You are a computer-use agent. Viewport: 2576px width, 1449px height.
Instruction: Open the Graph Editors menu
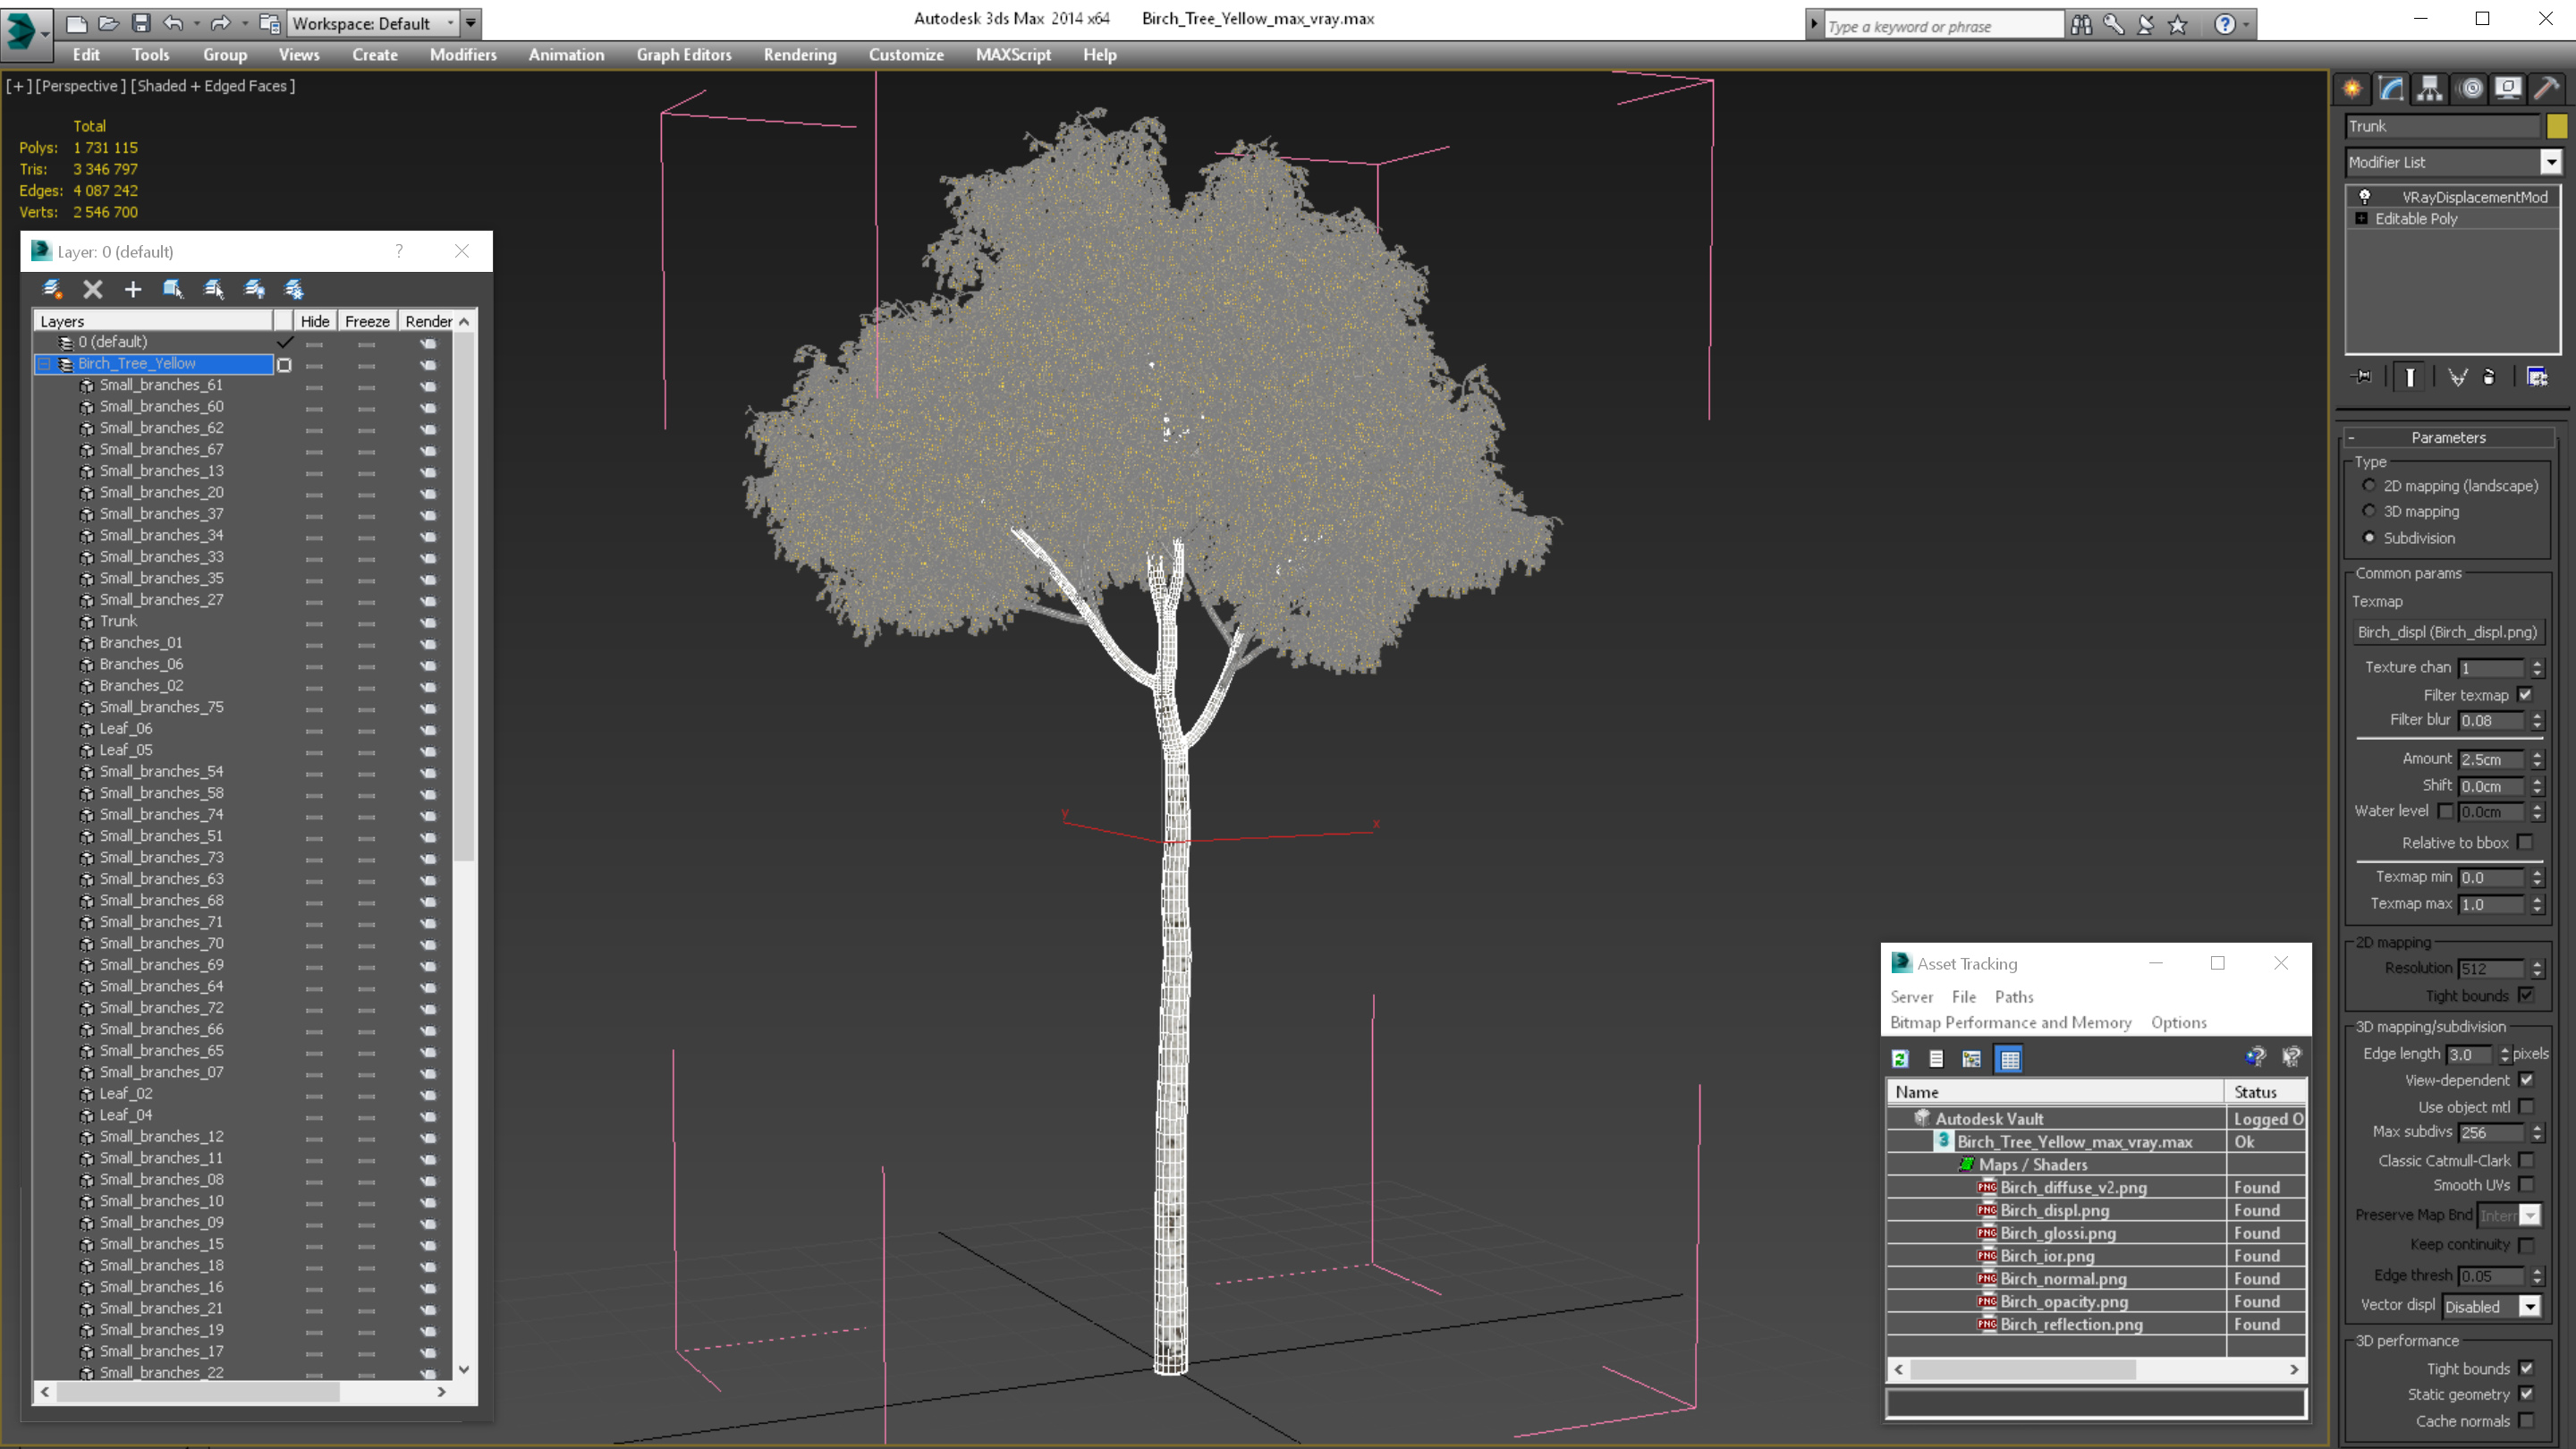click(684, 55)
